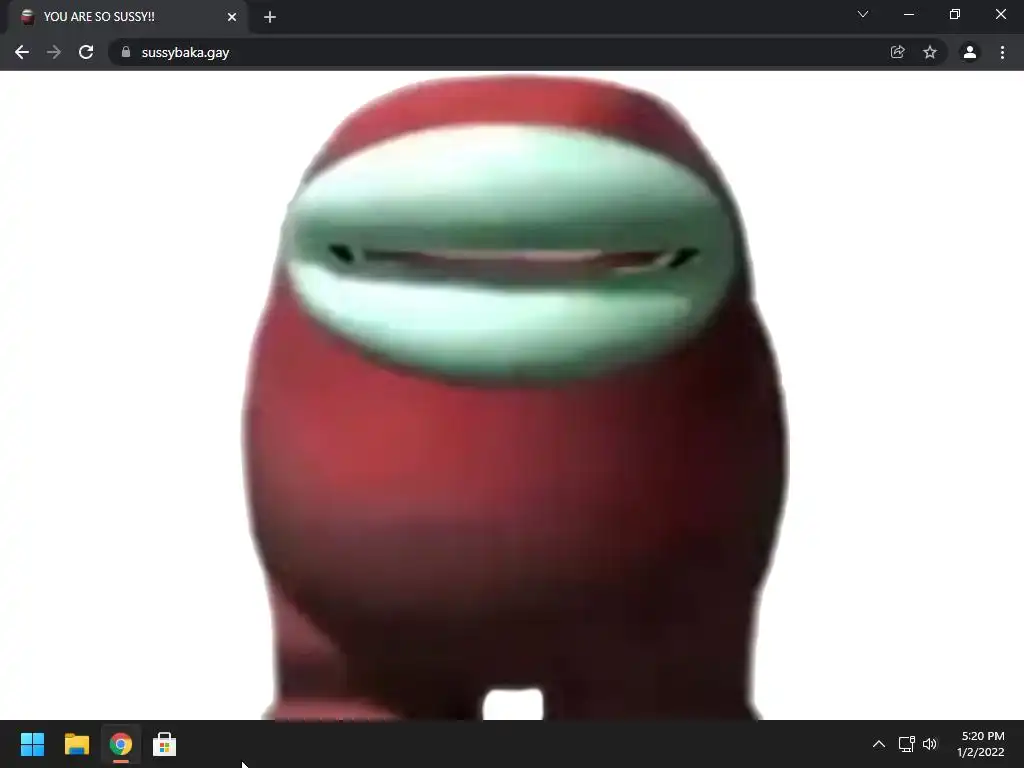Select the YOU ARE SO SUSSY!! tab
The width and height of the screenshot is (1024, 768).
(128, 17)
